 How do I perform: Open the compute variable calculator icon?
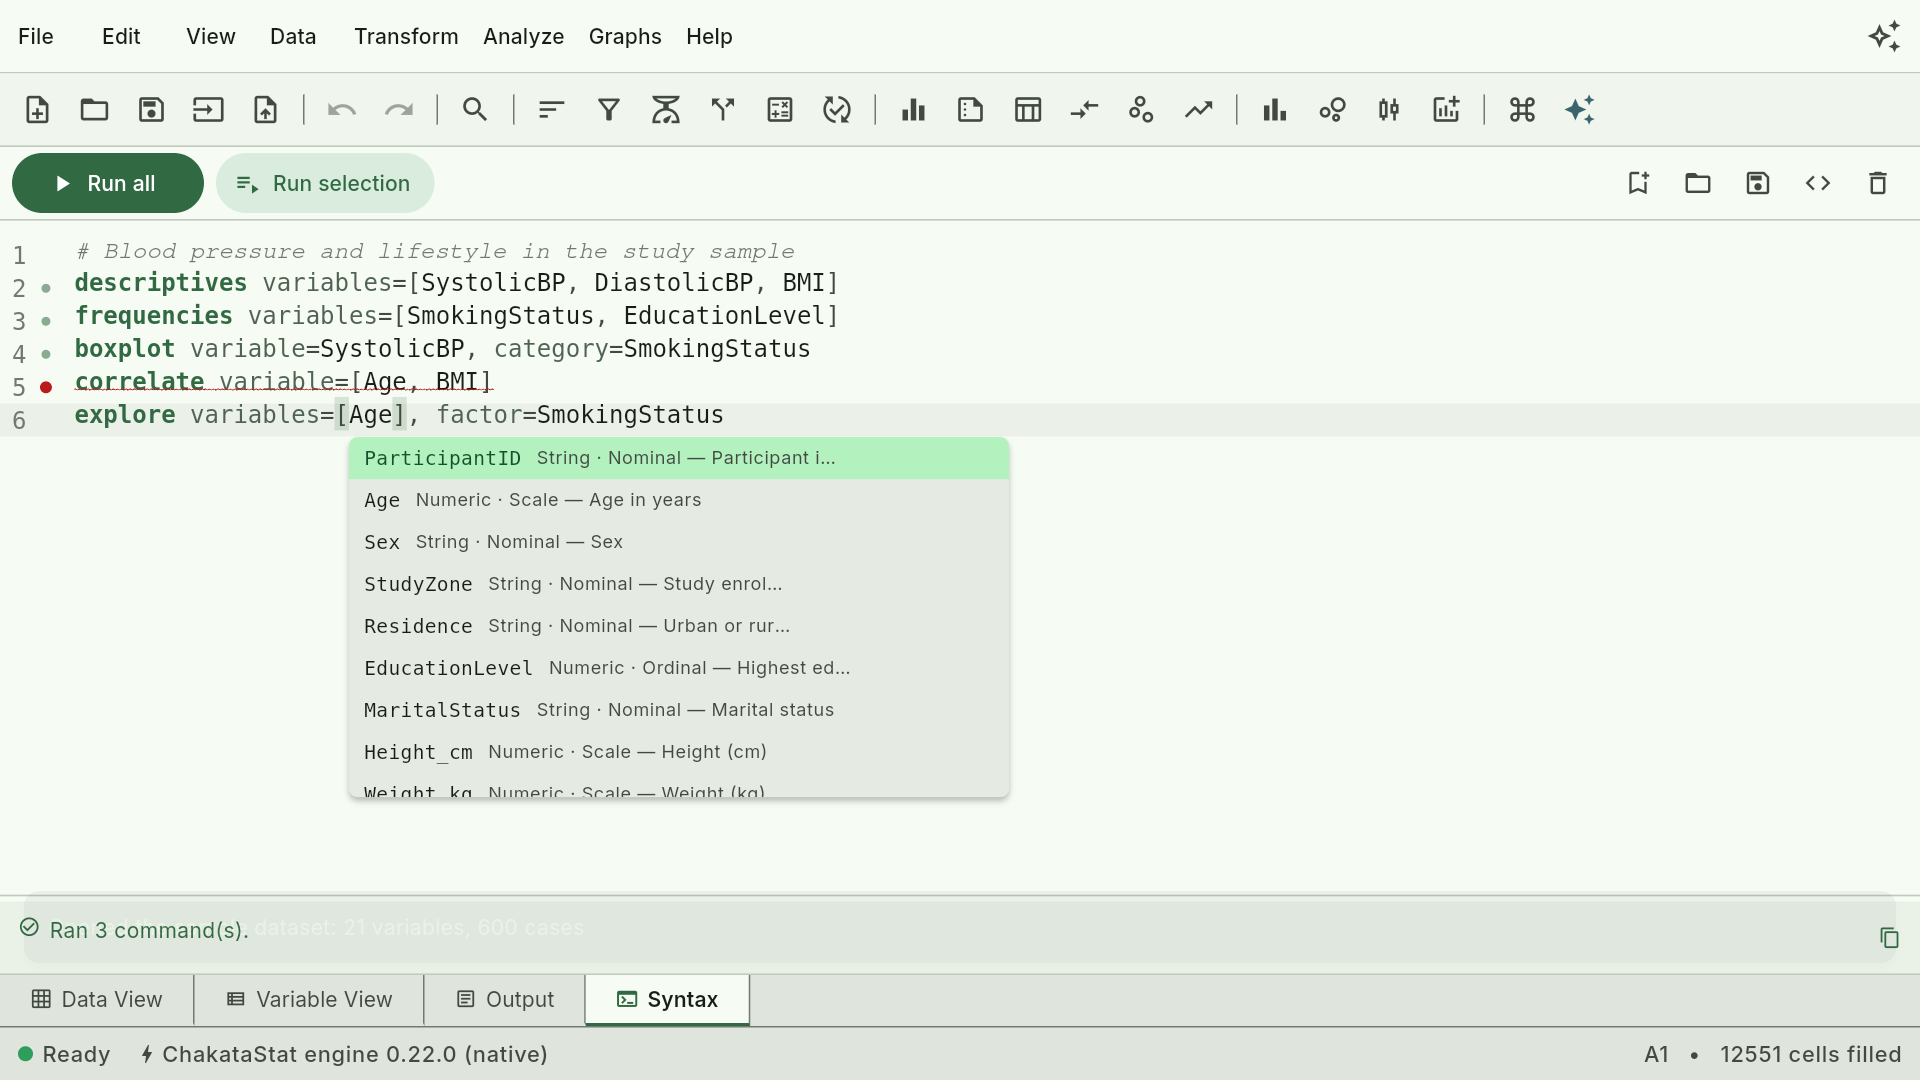[x=780, y=110]
